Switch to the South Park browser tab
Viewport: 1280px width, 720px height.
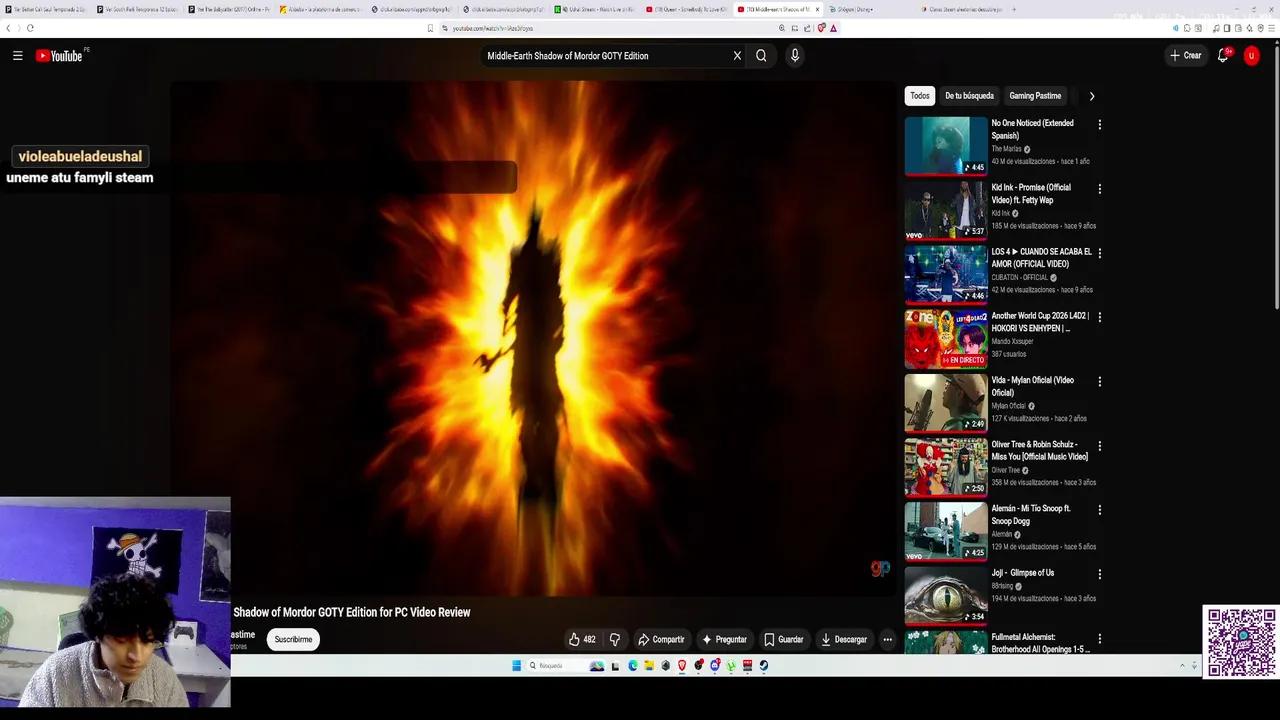[137, 9]
